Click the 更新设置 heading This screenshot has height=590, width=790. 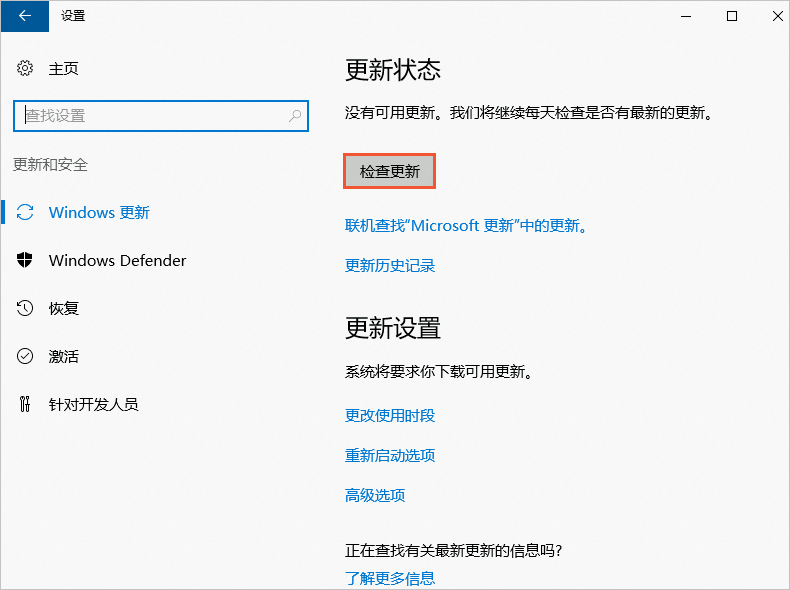pos(393,328)
